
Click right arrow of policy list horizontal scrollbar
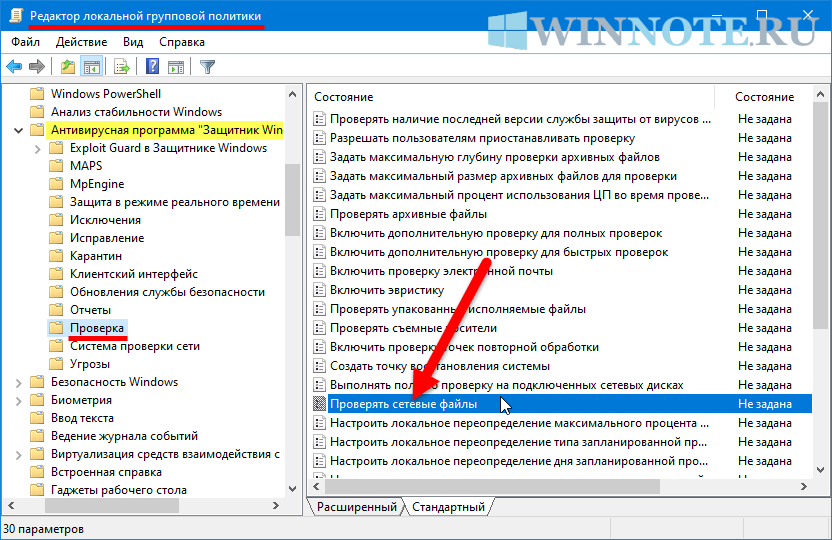point(804,486)
